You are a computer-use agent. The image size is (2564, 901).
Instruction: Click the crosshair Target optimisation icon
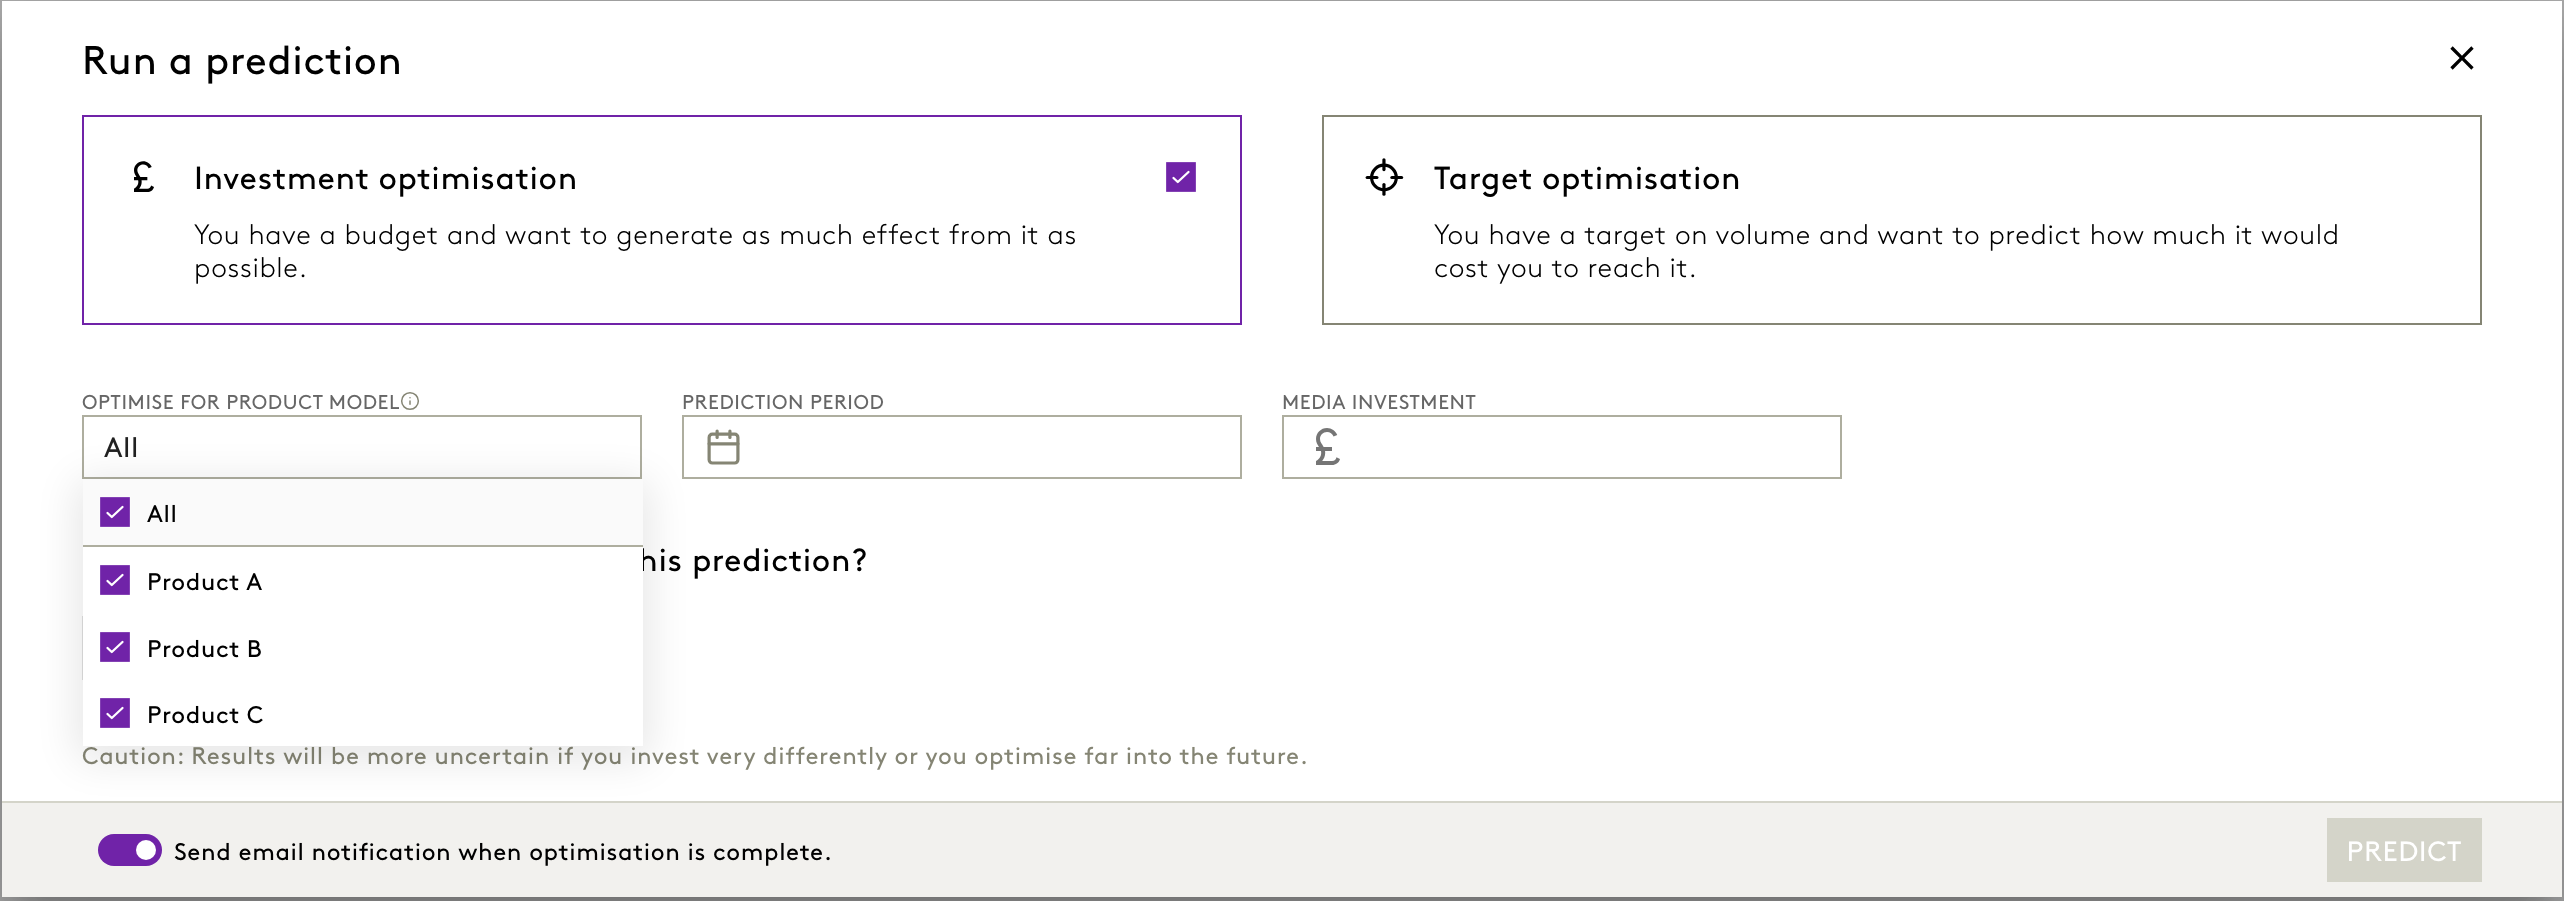[x=1384, y=177]
